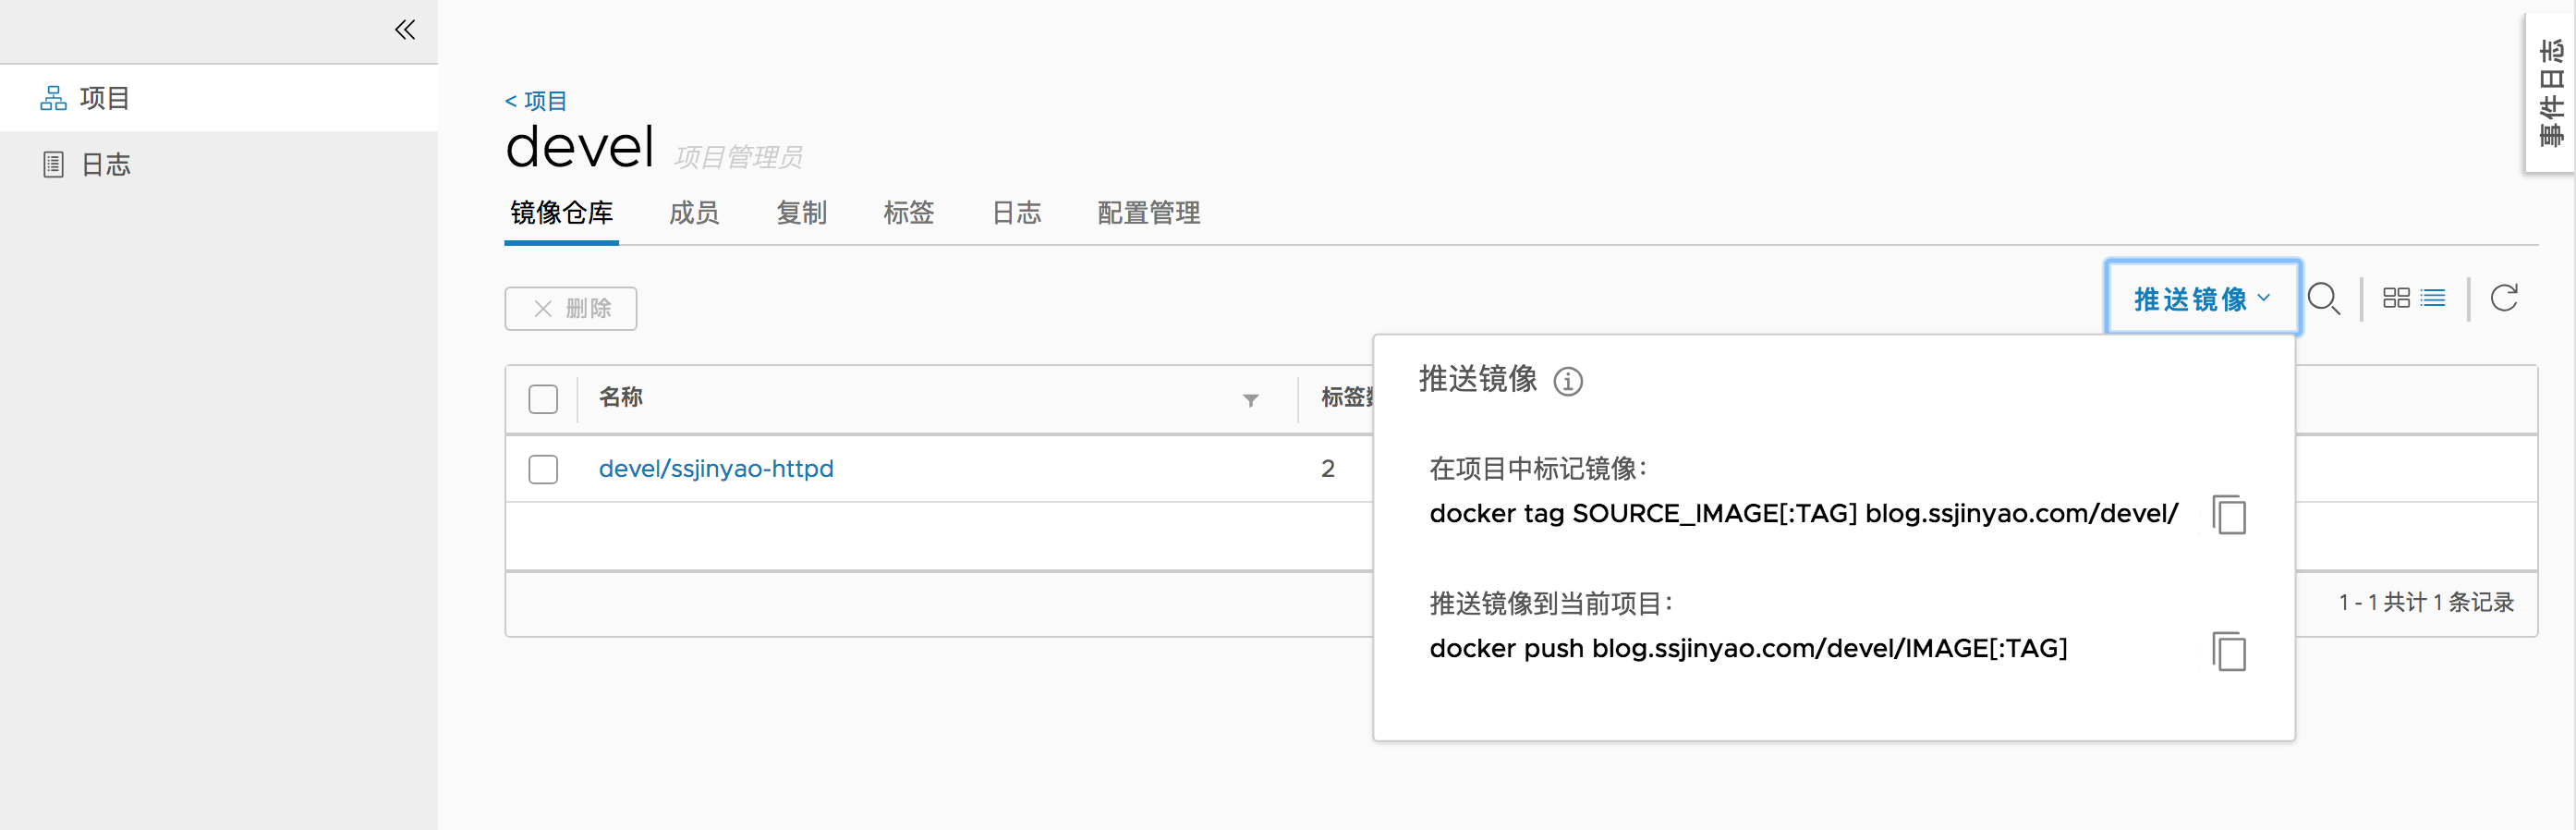Click the 删除 button
2576x830 pixels.
pos(571,308)
